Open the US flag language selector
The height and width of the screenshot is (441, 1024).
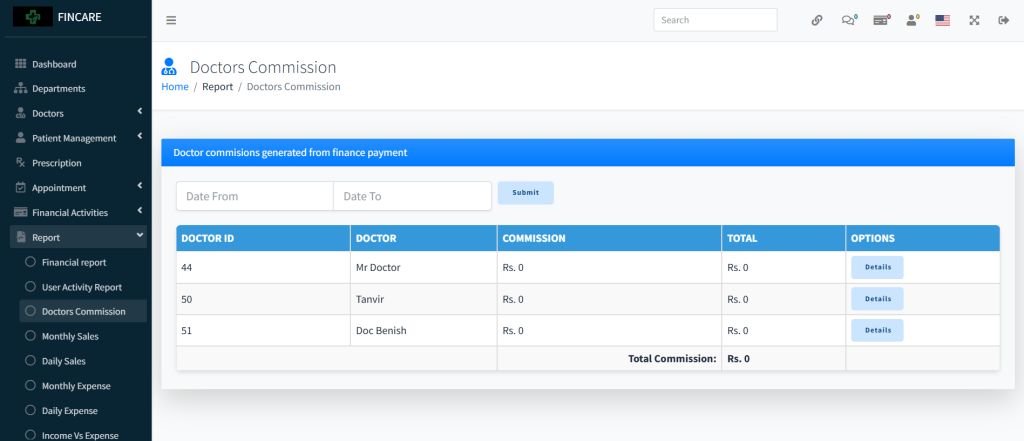point(942,20)
